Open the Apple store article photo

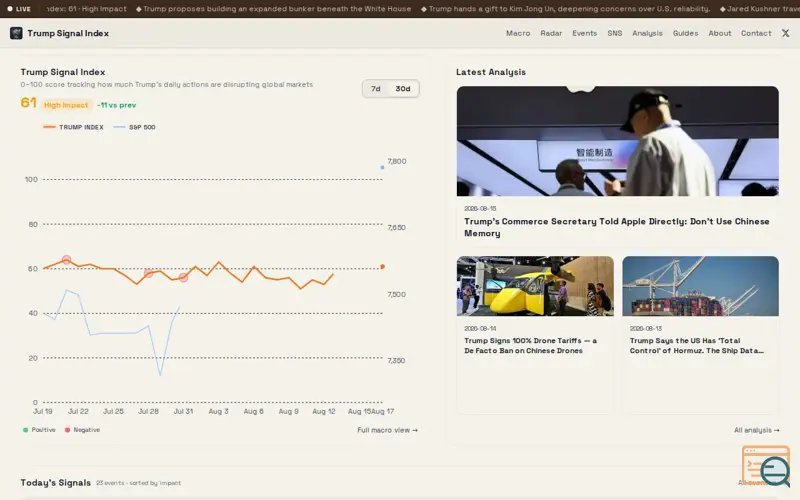pyautogui.click(x=617, y=141)
